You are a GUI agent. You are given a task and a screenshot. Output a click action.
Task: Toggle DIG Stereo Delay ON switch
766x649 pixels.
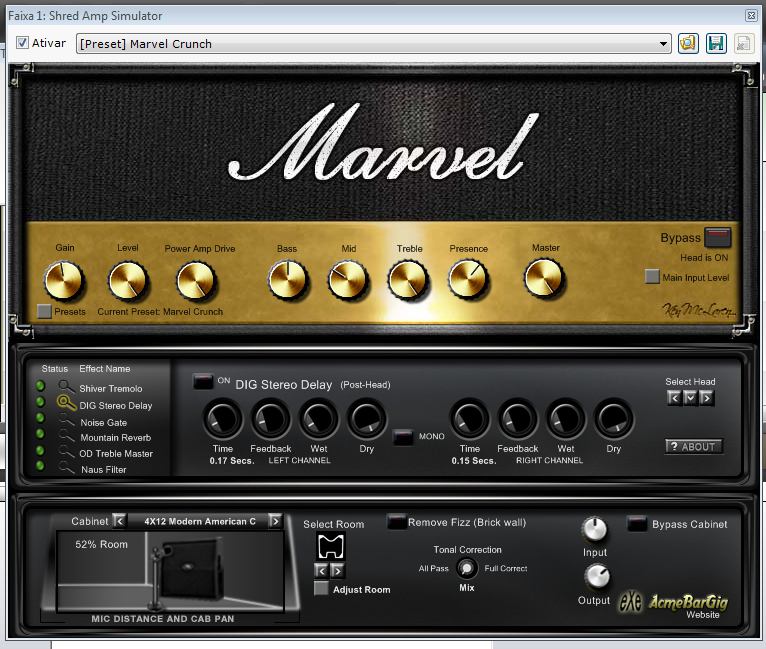coord(203,381)
